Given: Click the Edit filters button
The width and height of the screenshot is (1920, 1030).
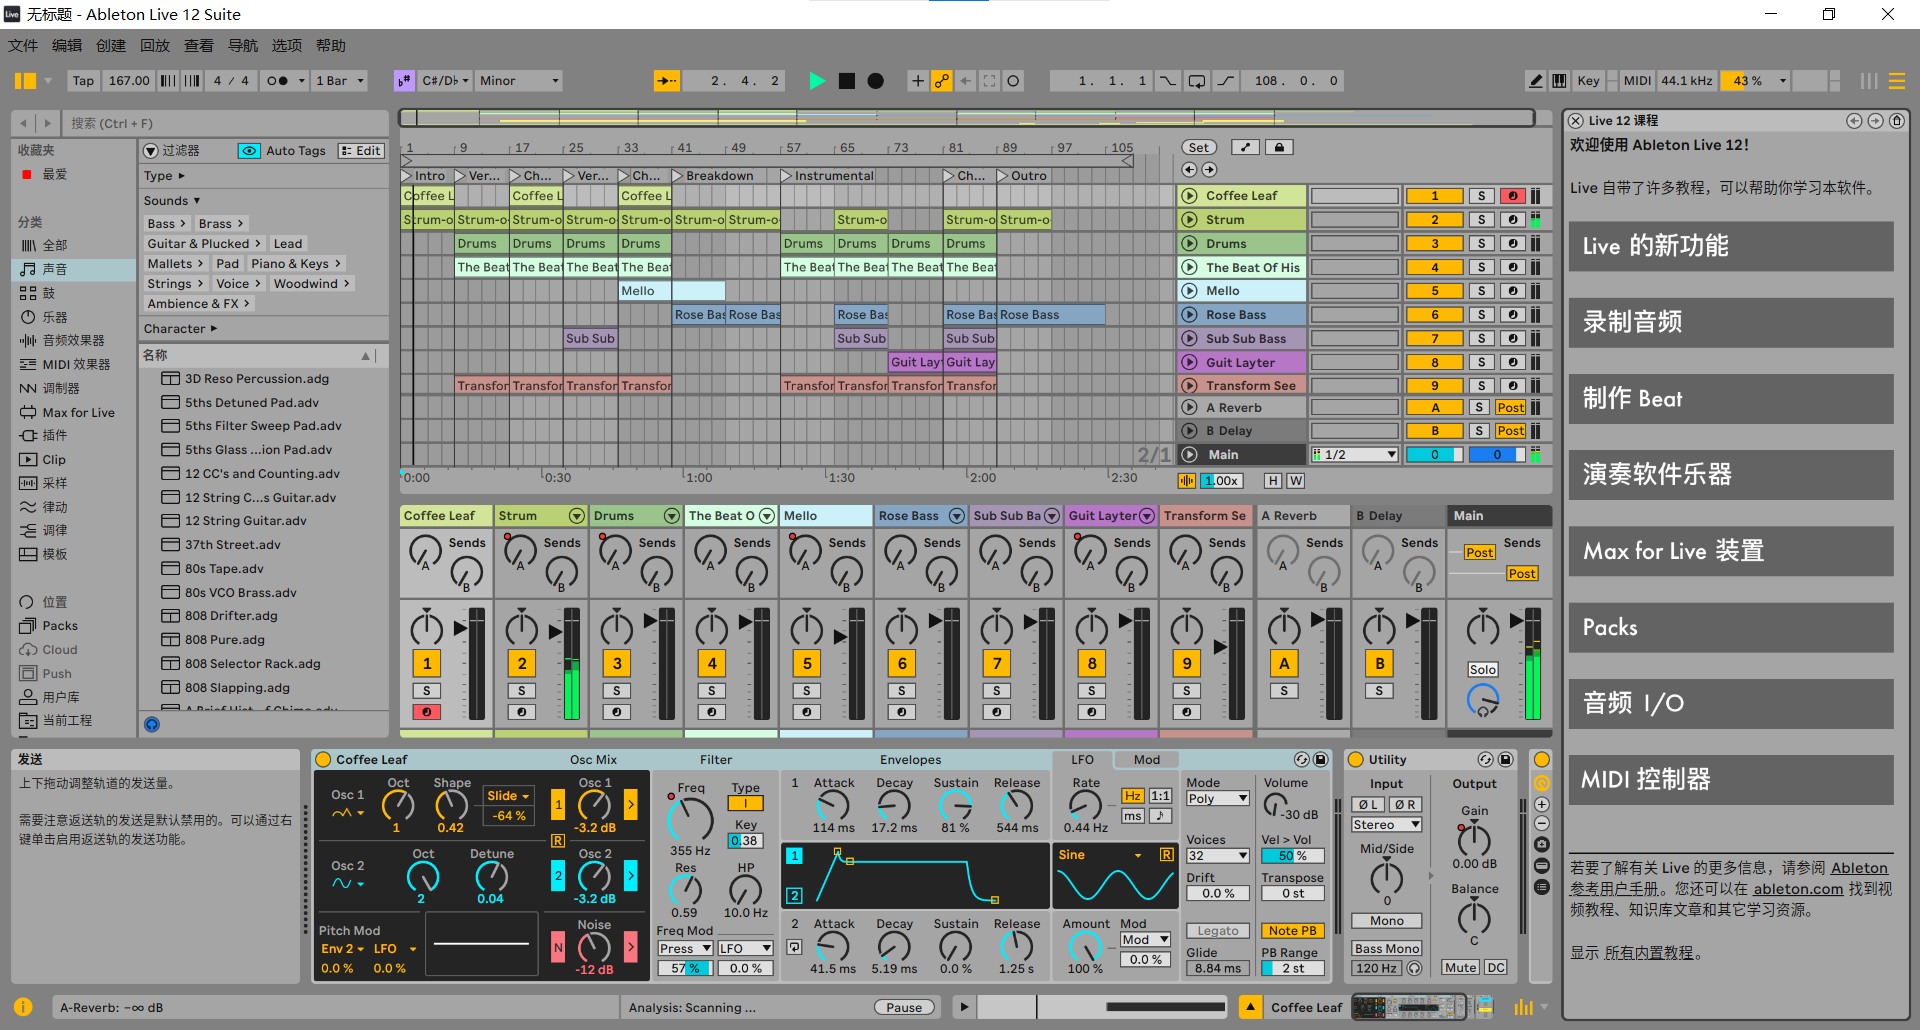Looking at the screenshot, I should click(361, 151).
